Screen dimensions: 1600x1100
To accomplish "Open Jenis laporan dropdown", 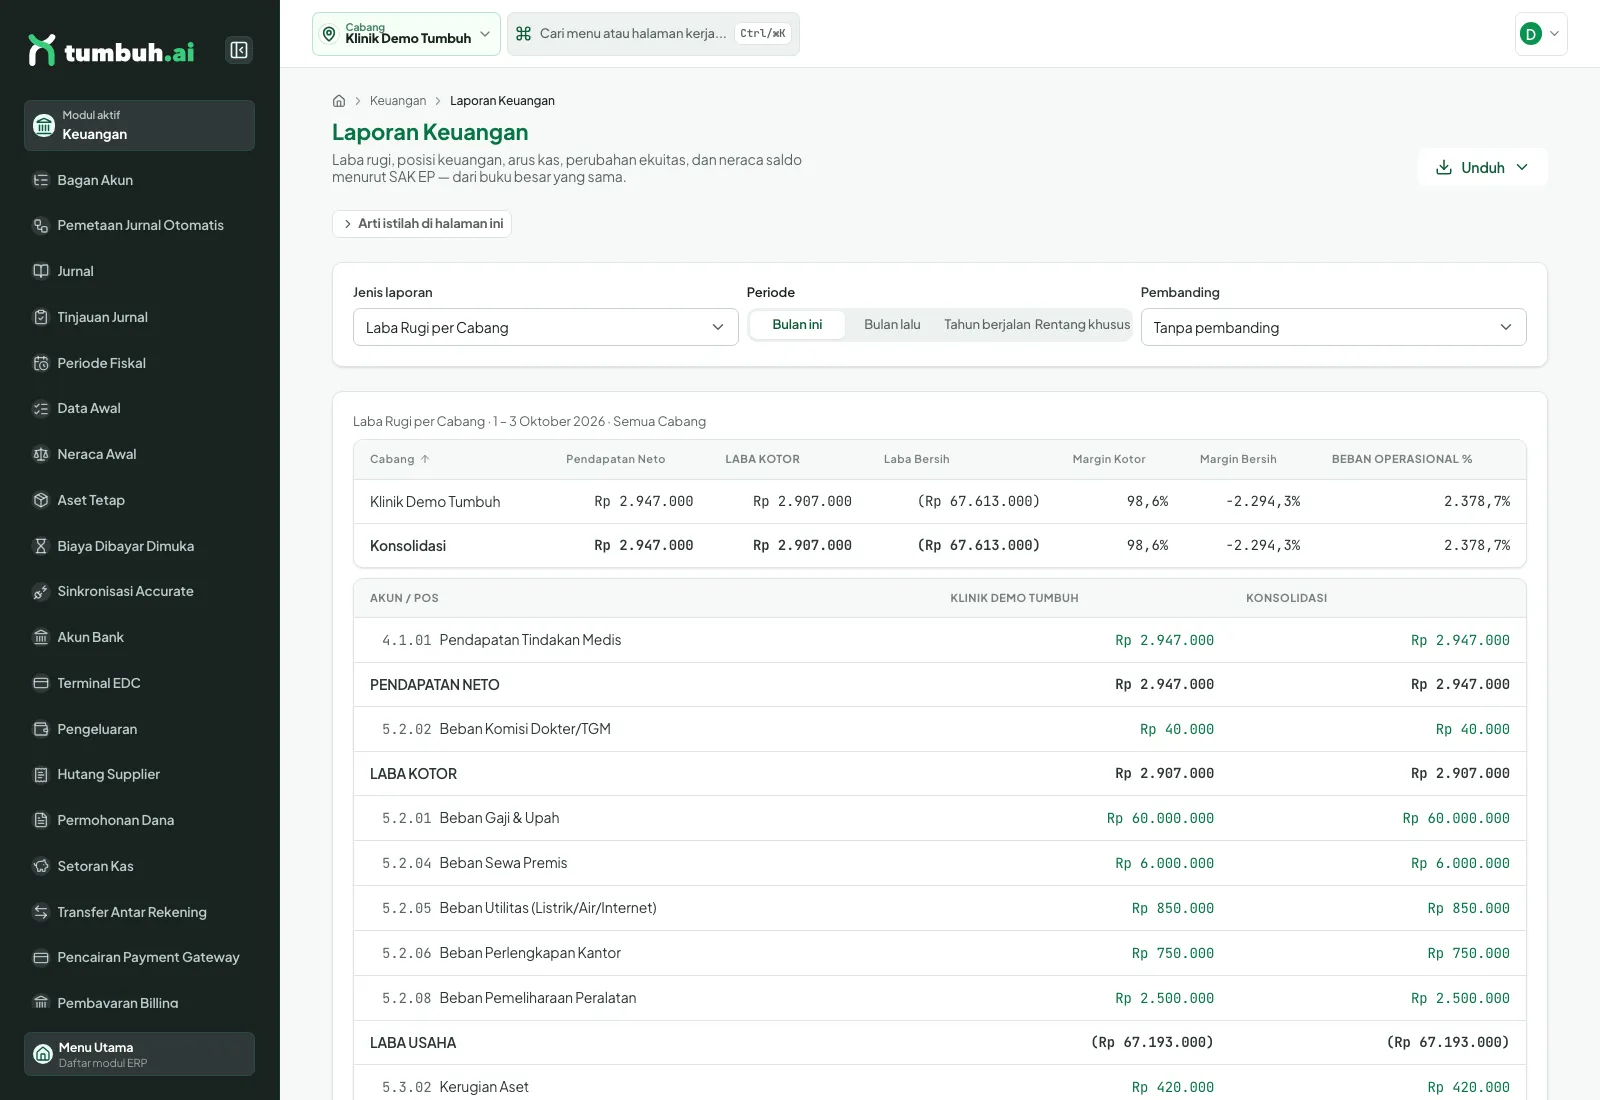I will 545,327.
